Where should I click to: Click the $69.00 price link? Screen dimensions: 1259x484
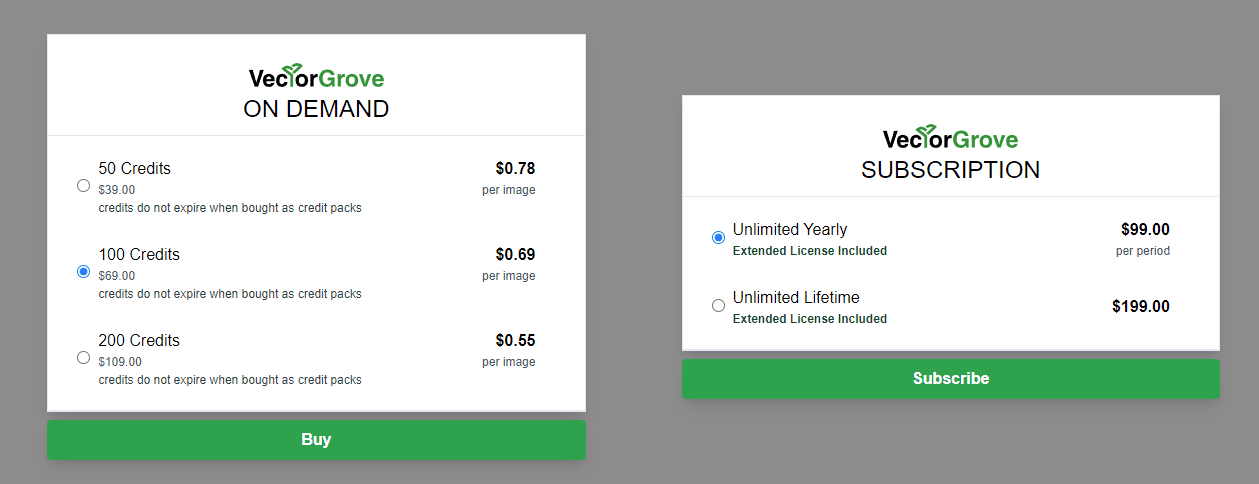(x=116, y=275)
